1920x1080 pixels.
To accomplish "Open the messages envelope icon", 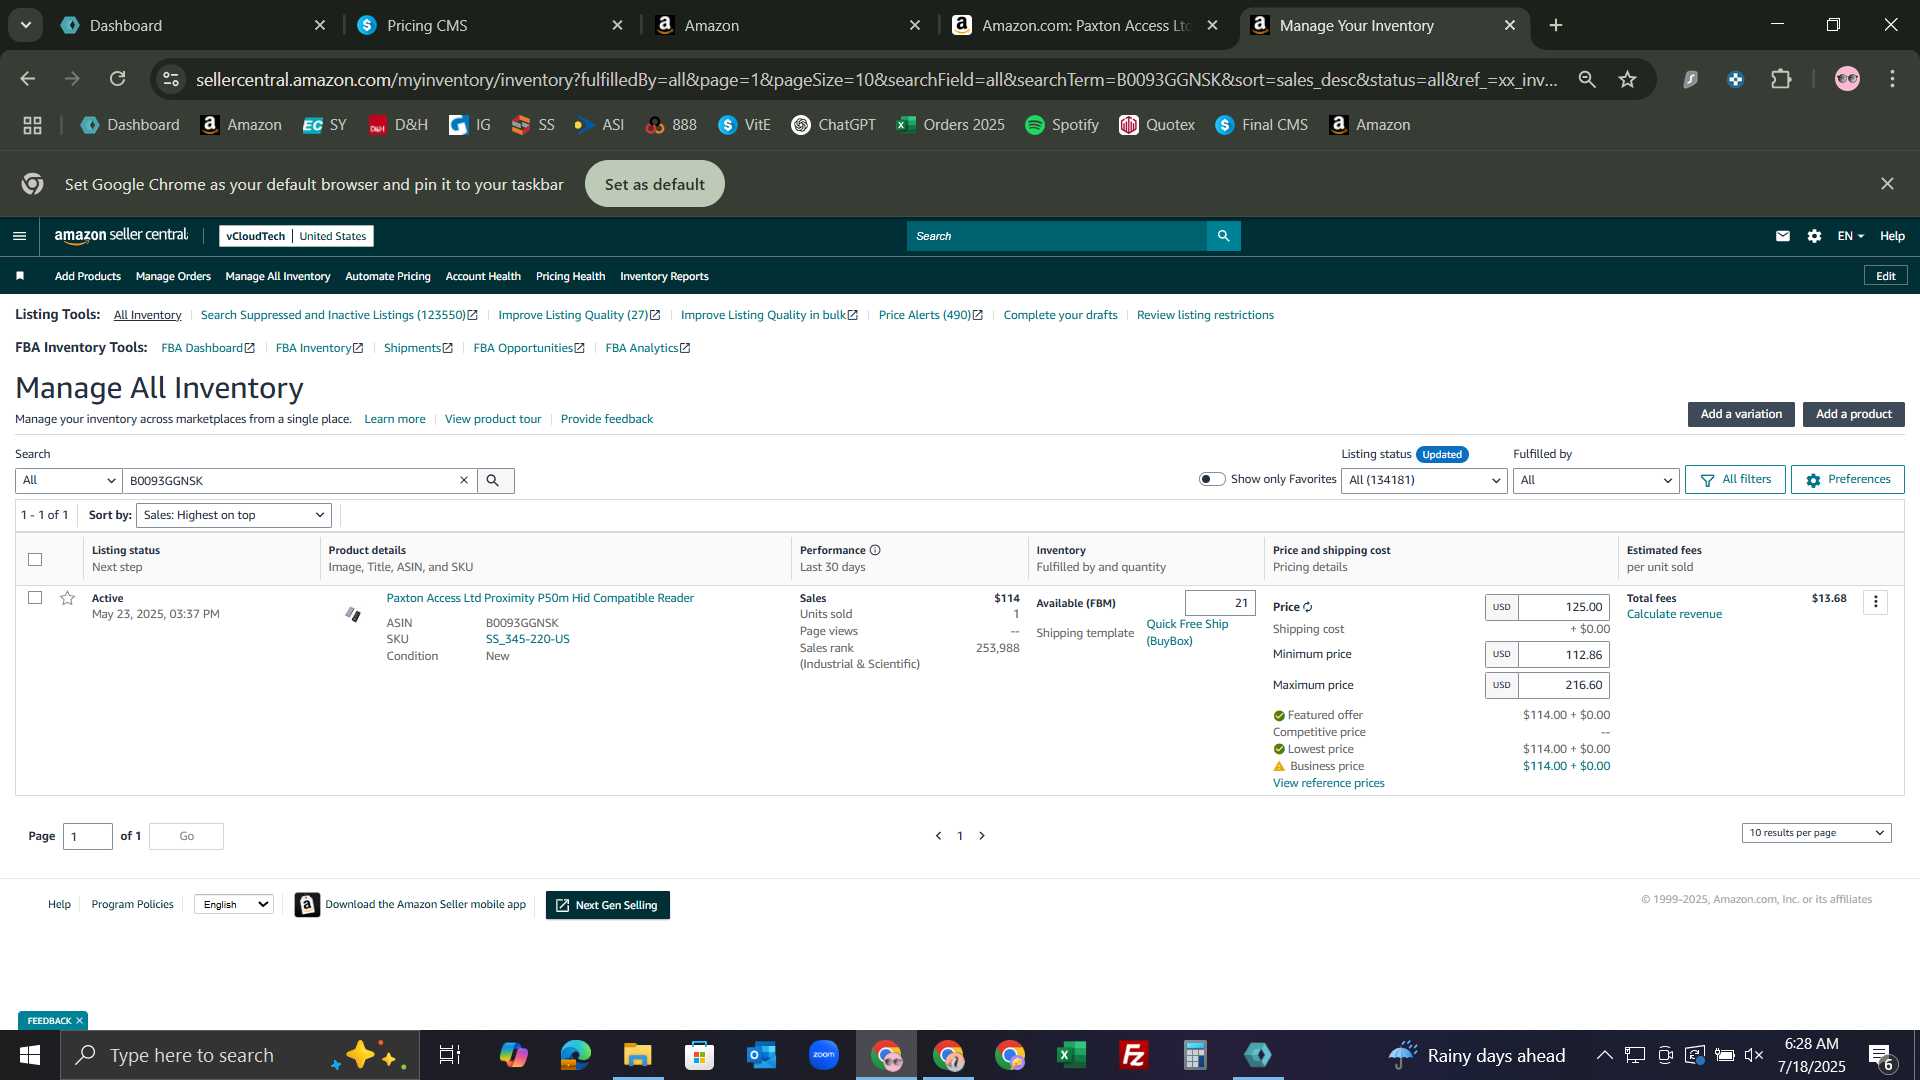I will coord(1782,236).
